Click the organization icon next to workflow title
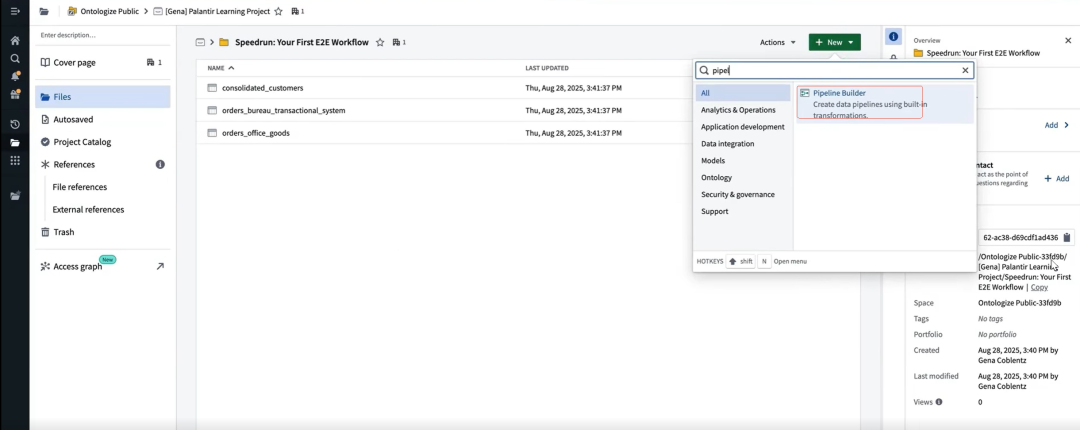 [x=399, y=42]
